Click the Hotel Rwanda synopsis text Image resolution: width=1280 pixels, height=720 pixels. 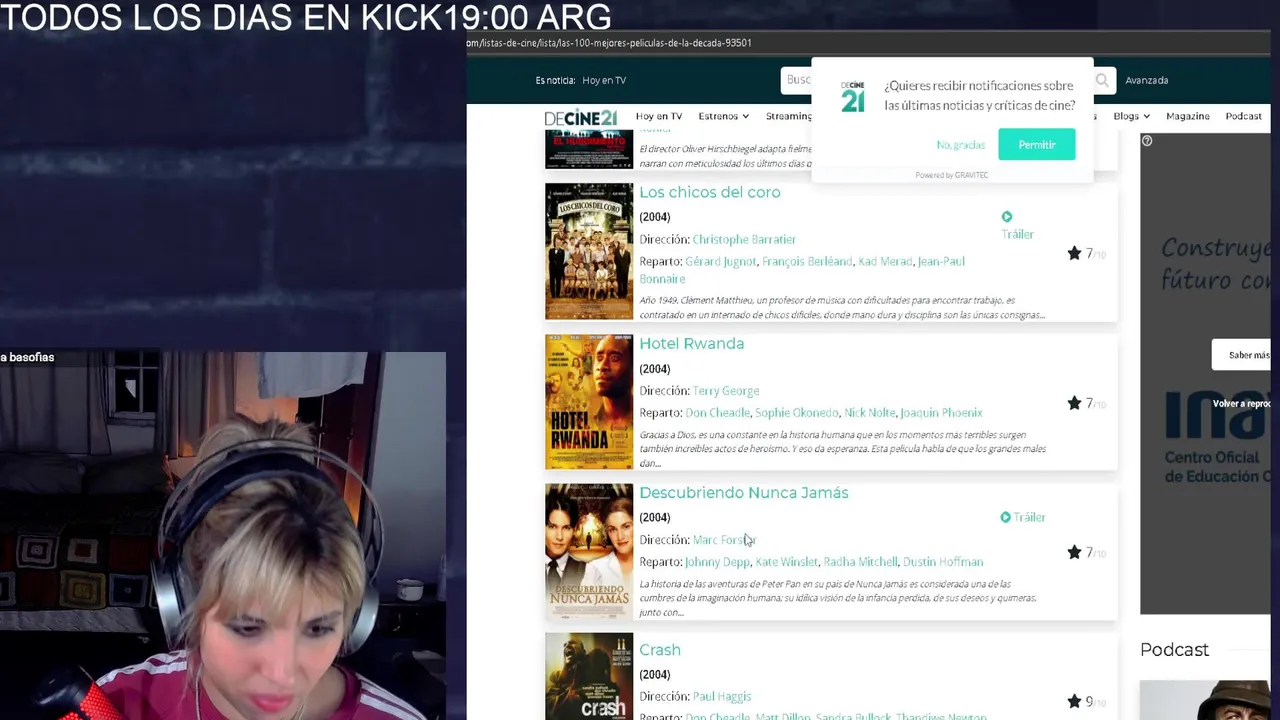coord(842,449)
